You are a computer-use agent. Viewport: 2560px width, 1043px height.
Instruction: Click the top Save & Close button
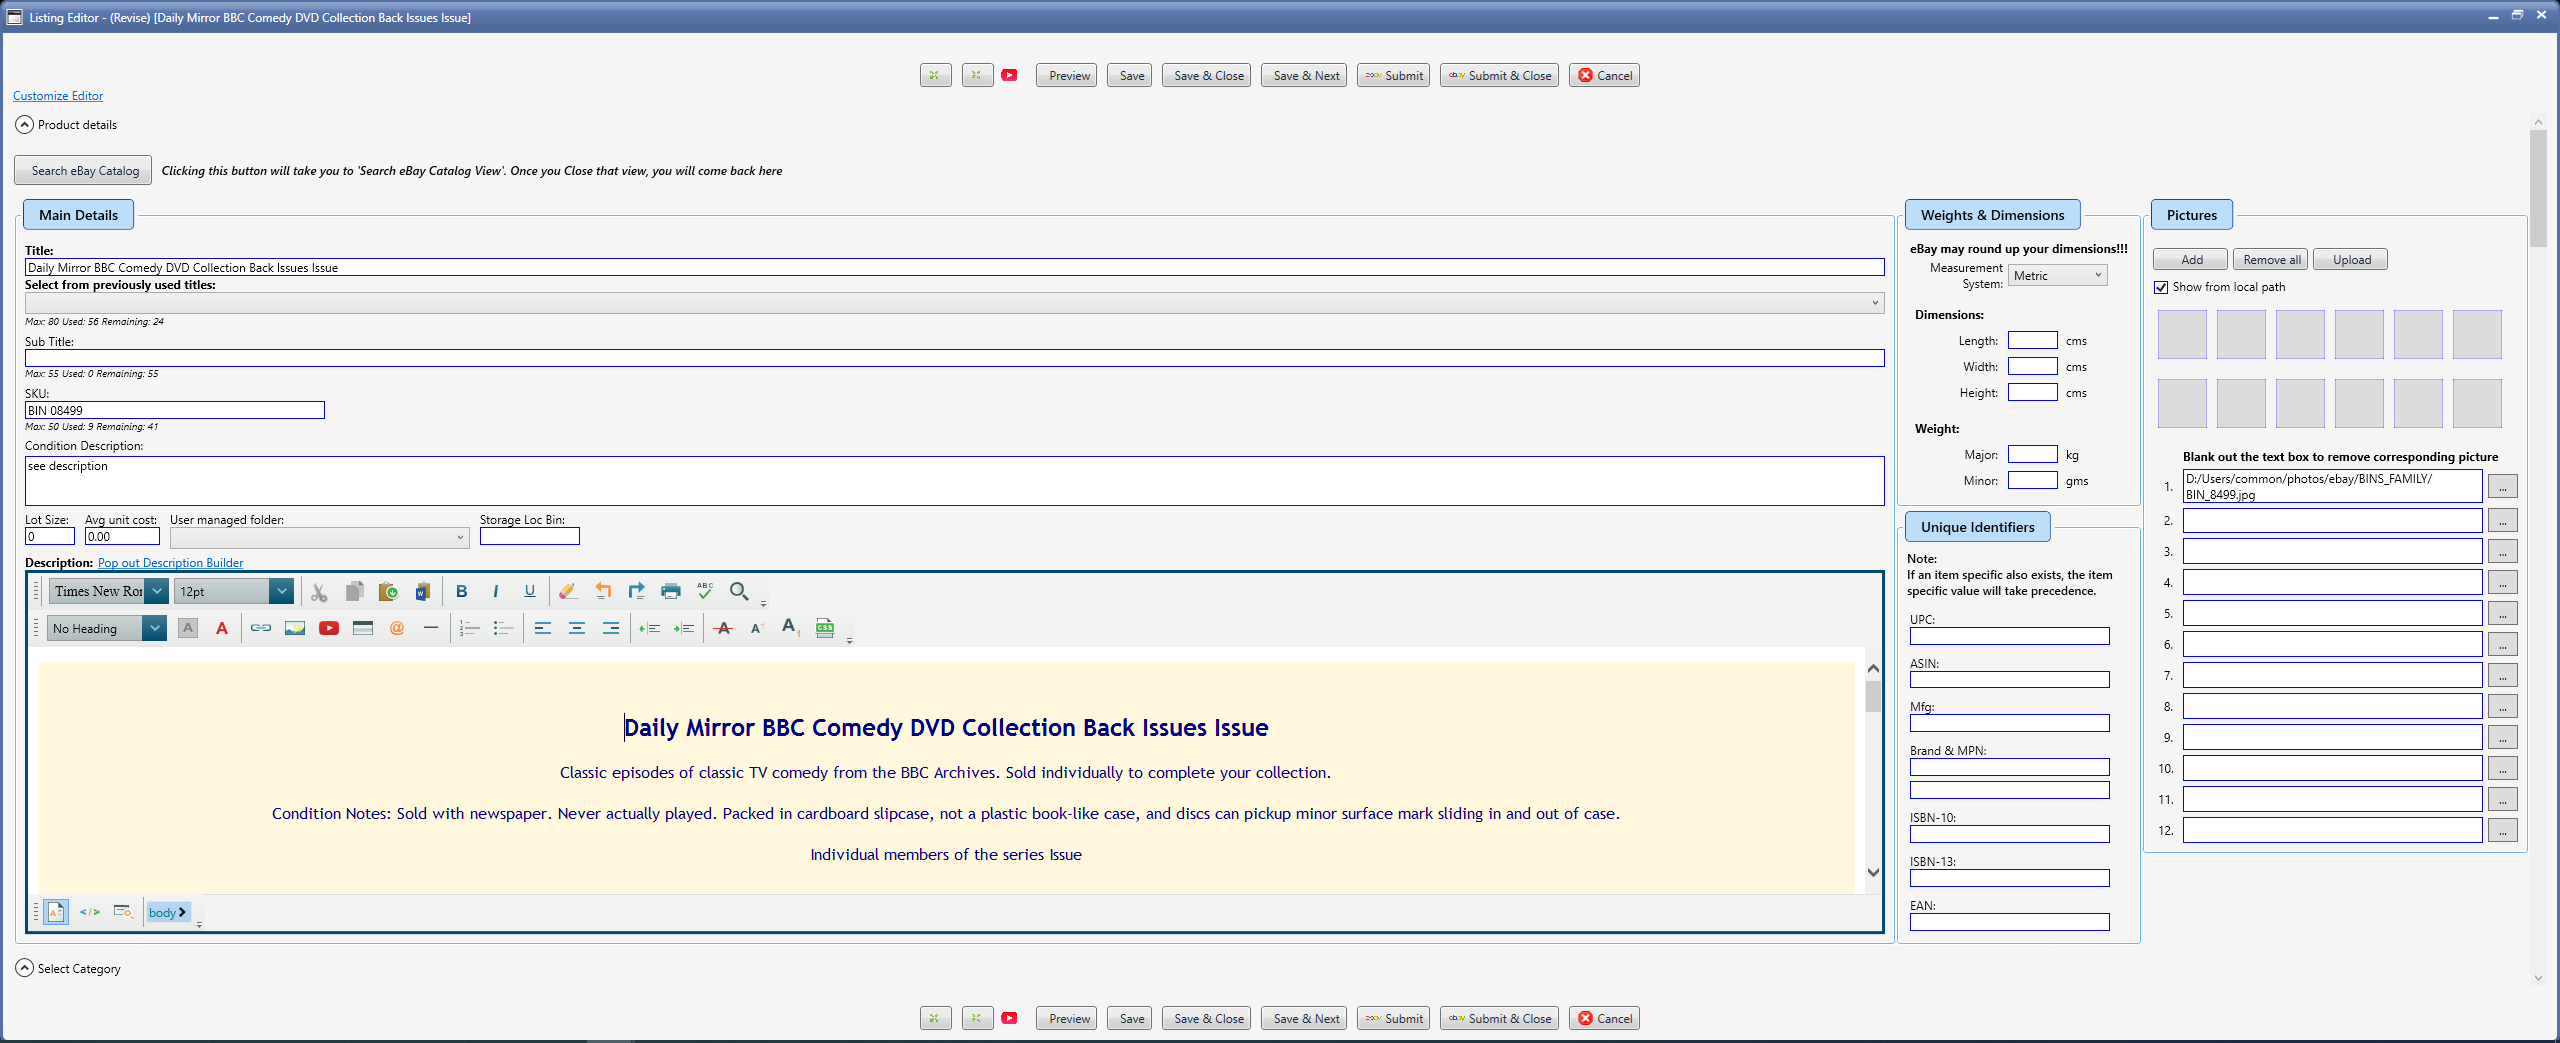pyautogui.click(x=1207, y=75)
